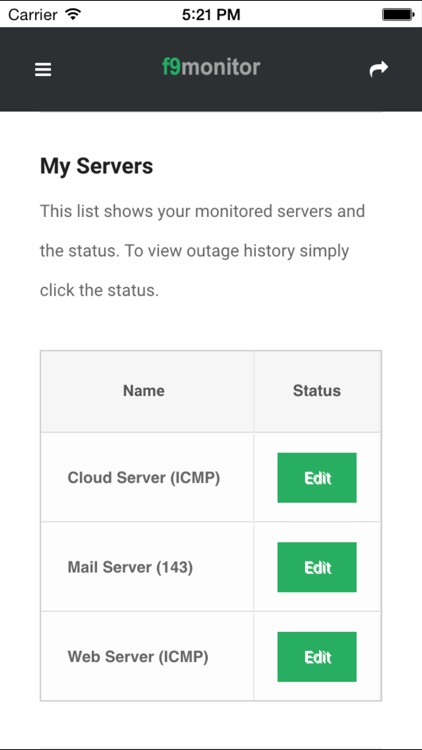Tap the 5:21 PM clock
This screenshot has height=750, width=422.
point(211,15)
